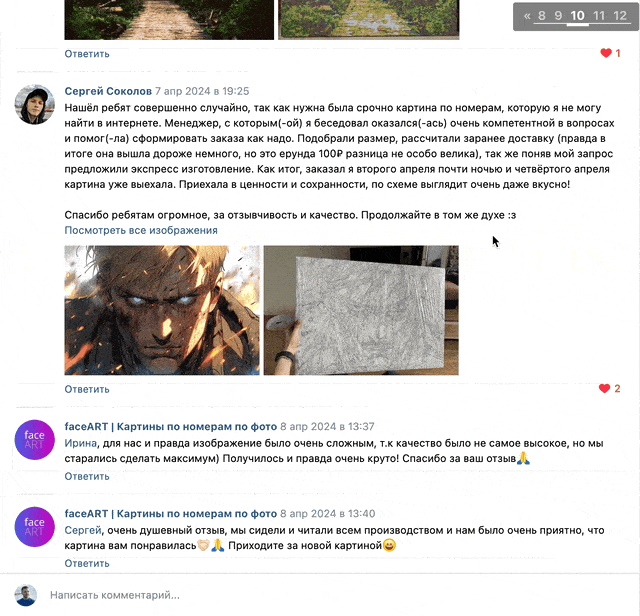
Task: Expand 'Посмотреть все изображения' link
Action: click(141, 230)
